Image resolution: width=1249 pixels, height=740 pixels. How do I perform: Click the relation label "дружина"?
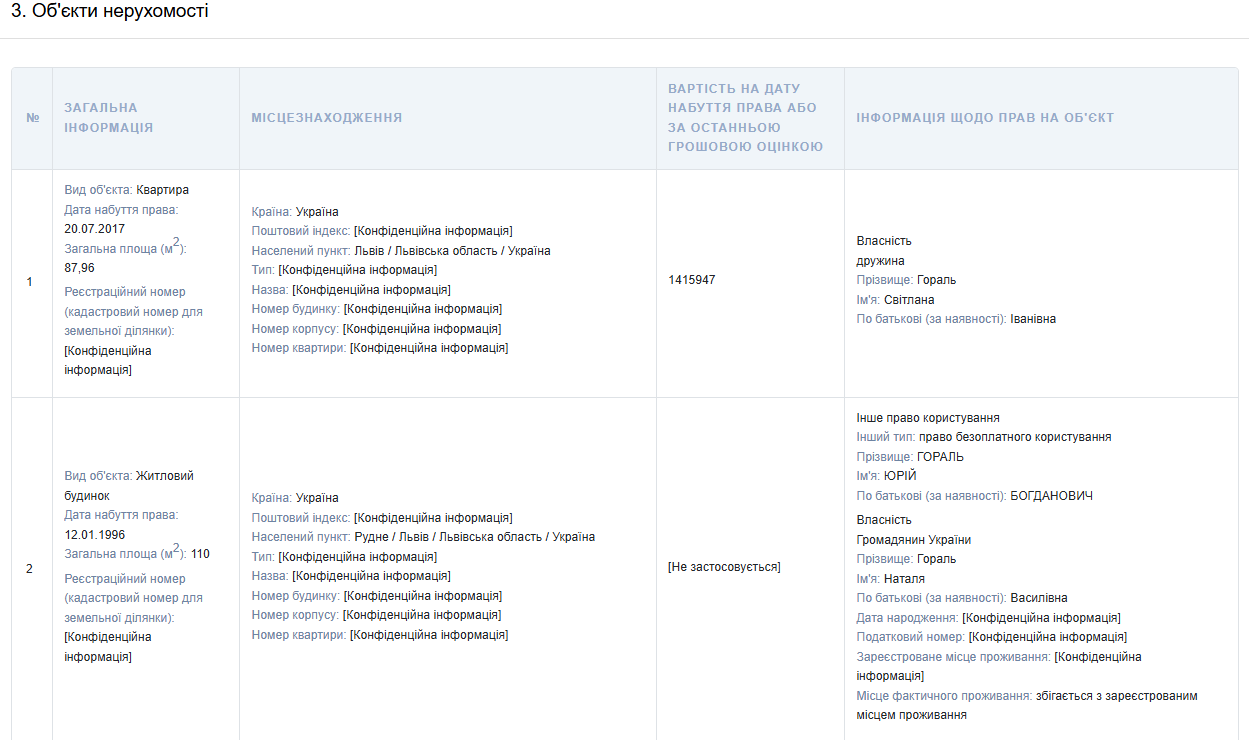pyautogui.click(x=880, y=261)
